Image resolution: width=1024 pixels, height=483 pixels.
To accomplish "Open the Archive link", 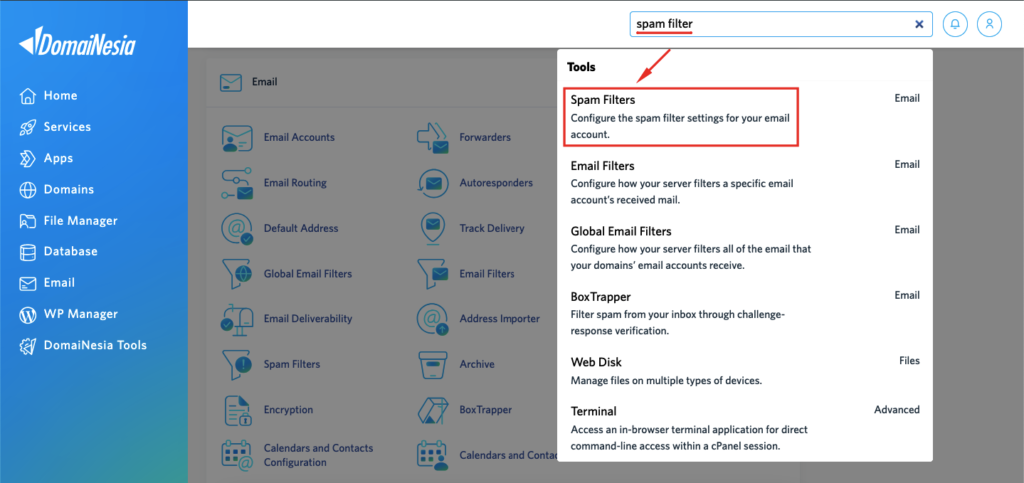I will [x=477, y=364].
